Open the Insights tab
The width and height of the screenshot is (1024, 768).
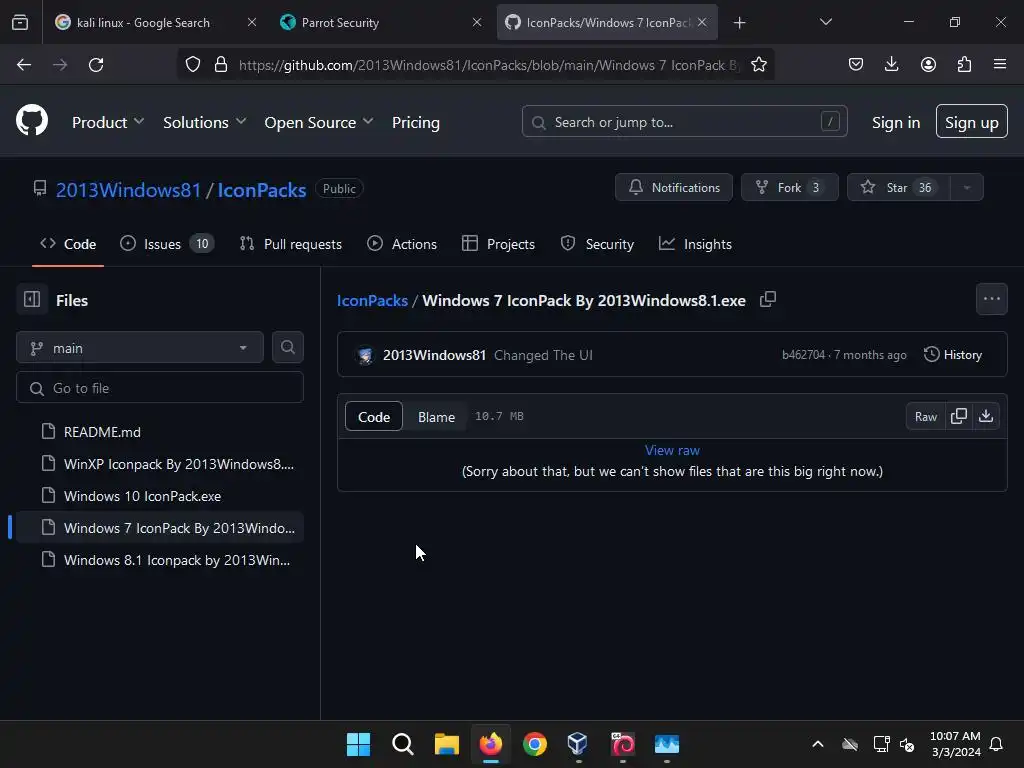coord(695,244)
